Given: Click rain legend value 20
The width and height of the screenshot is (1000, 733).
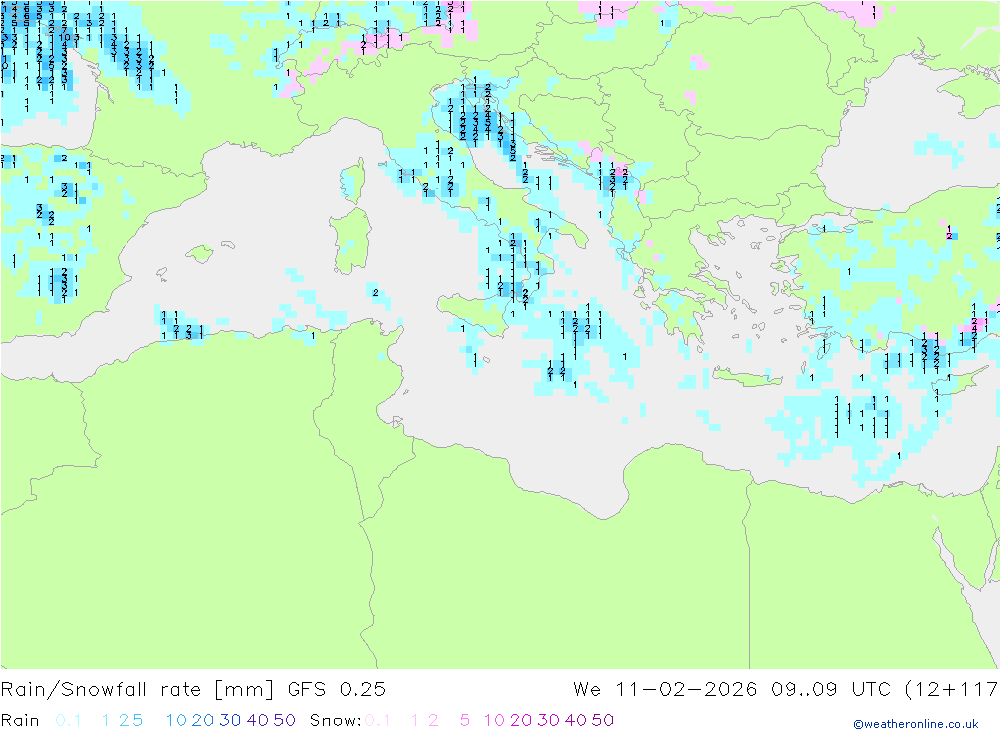Looking at the screenshot, I should pos(203,720).
